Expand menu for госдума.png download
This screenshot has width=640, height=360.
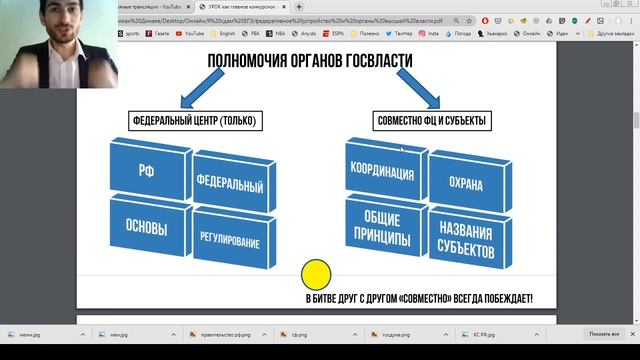pyautogui.click(x=446, y=334)
